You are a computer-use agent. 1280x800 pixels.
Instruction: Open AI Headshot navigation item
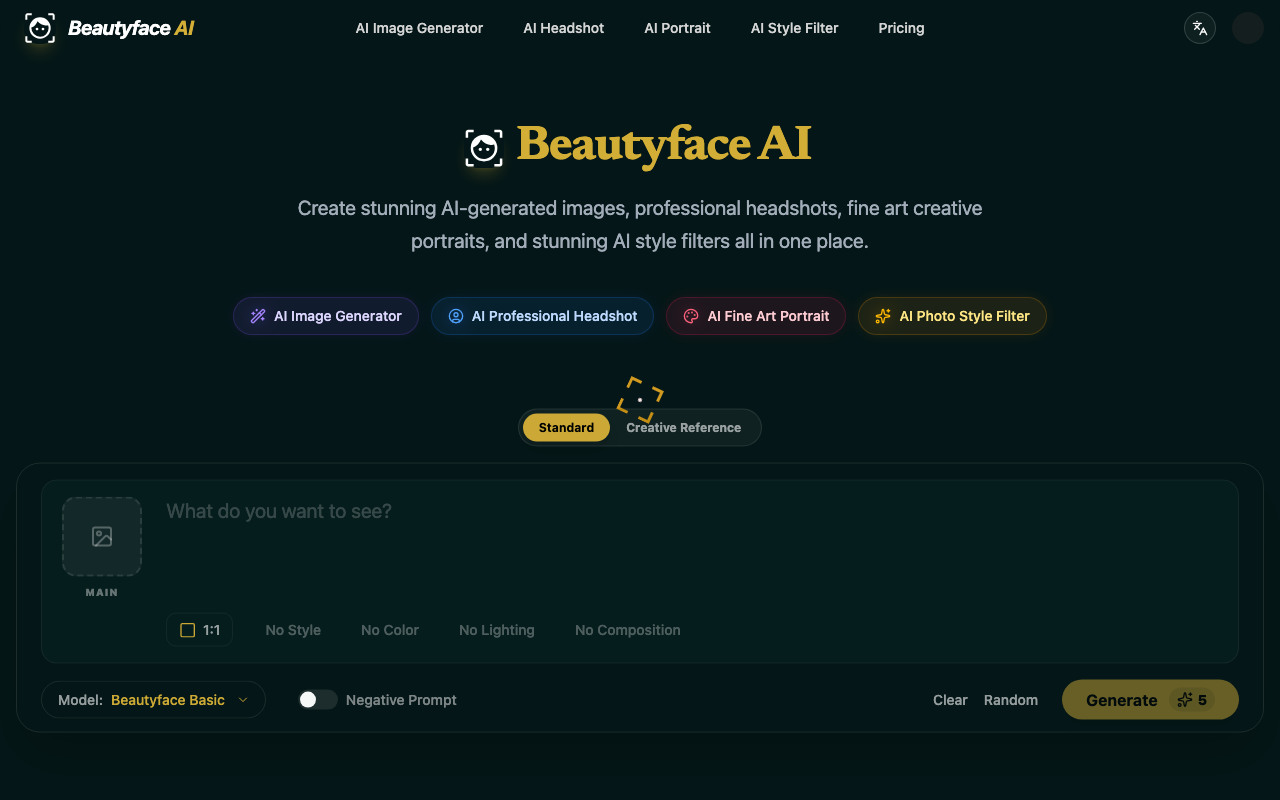click(x=564, y=28)
